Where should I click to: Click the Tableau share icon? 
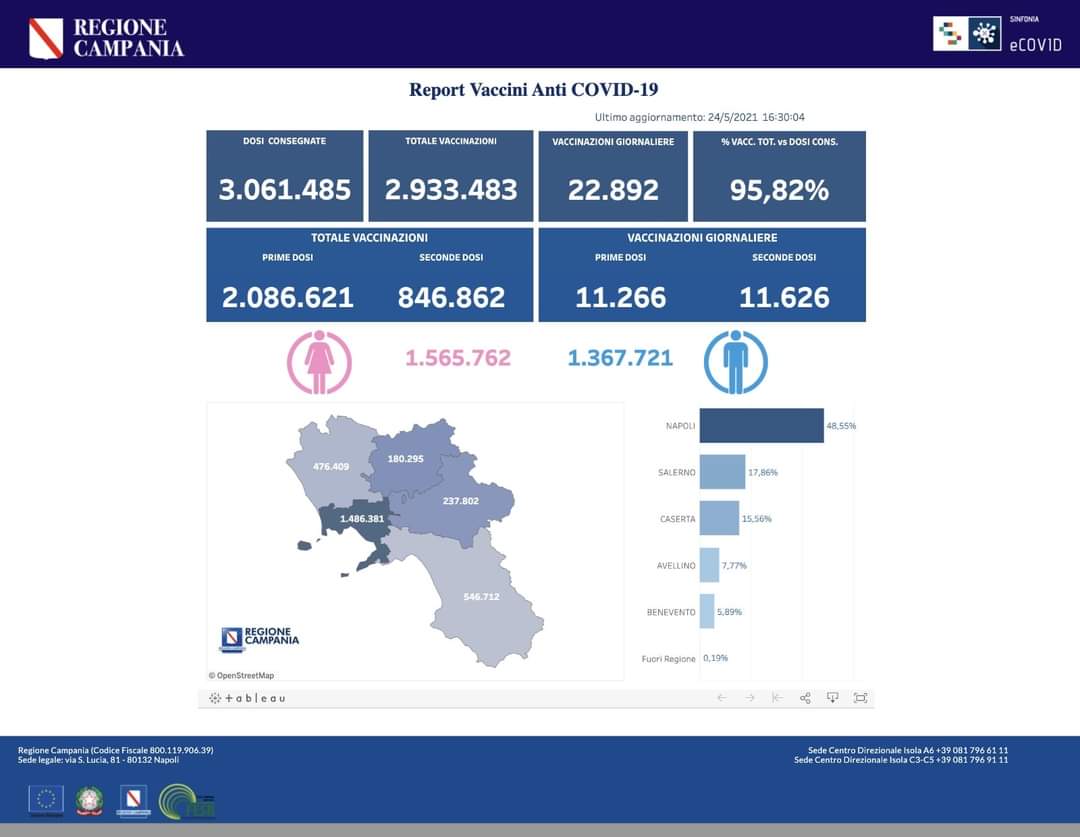805,698
